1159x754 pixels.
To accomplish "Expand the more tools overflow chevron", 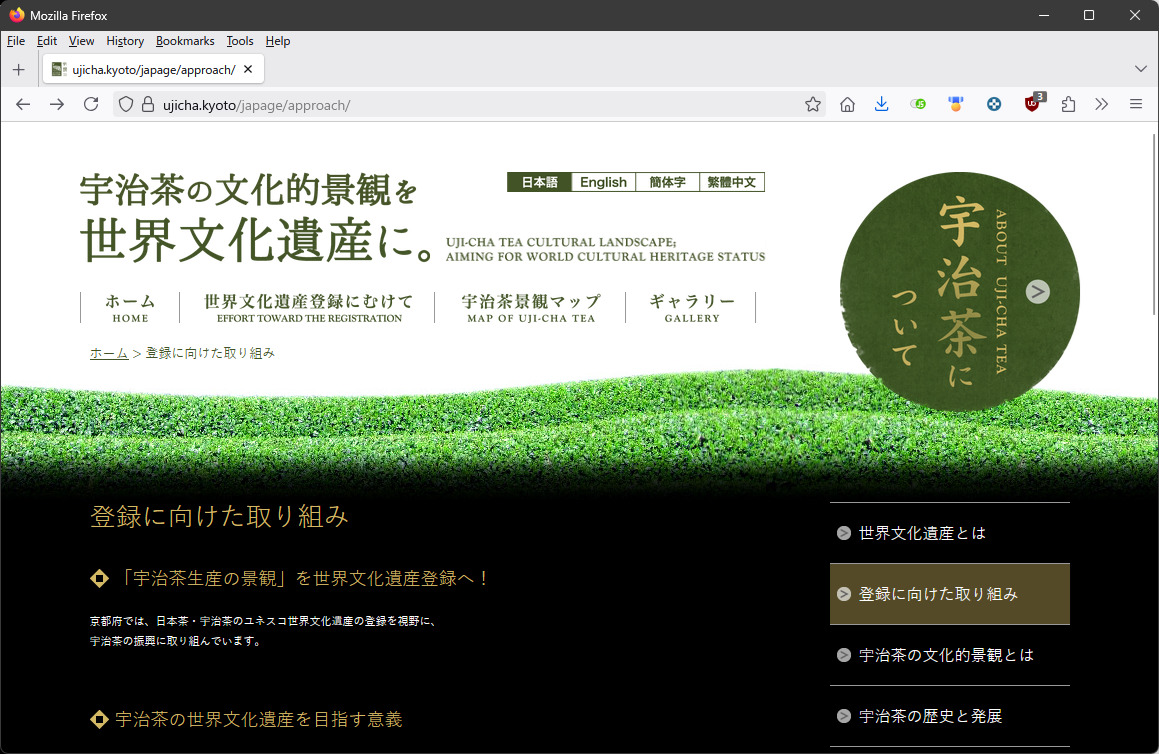I will [x=1102, y=104].
